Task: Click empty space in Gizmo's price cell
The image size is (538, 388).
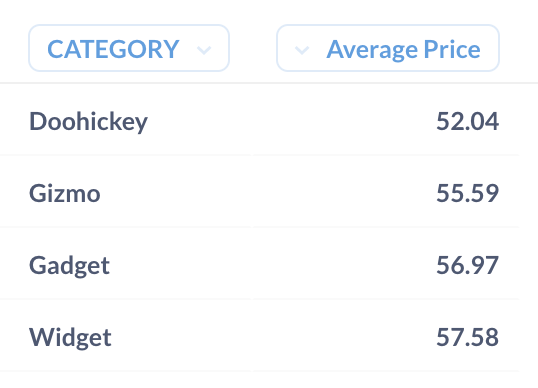Action: coord(343,193)
